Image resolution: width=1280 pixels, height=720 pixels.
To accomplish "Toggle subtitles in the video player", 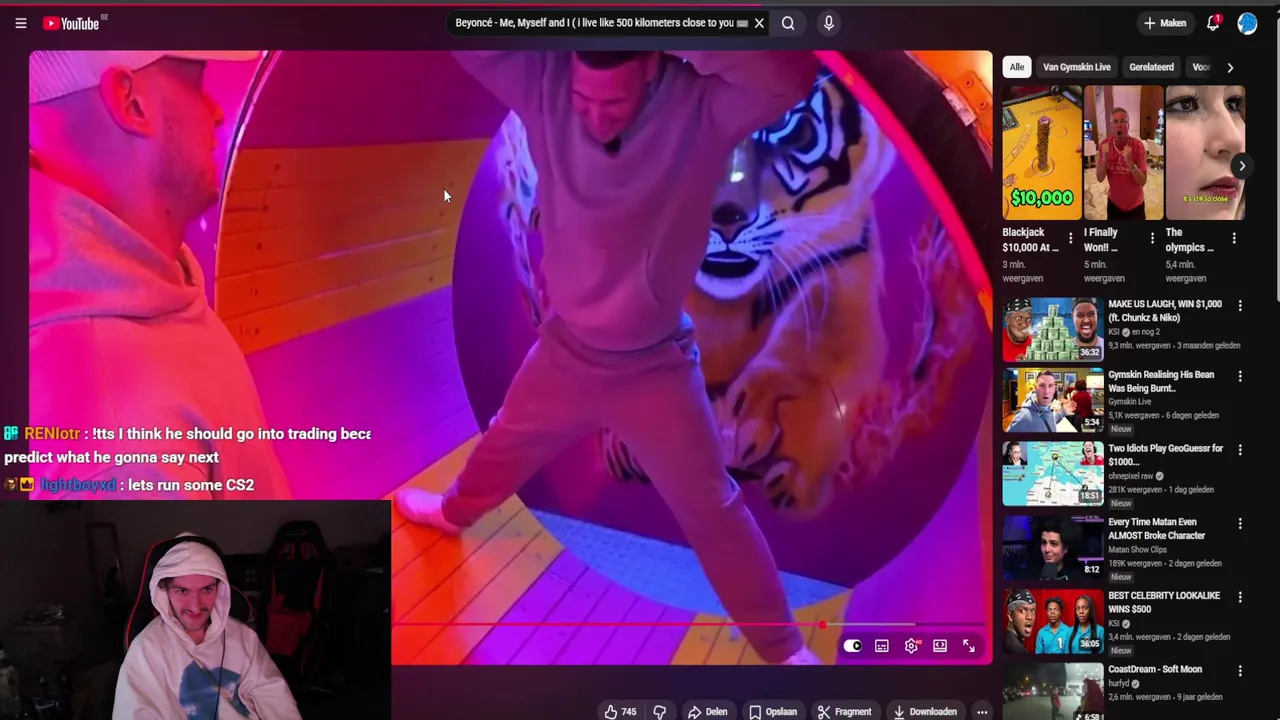I will tap(881, 646).
